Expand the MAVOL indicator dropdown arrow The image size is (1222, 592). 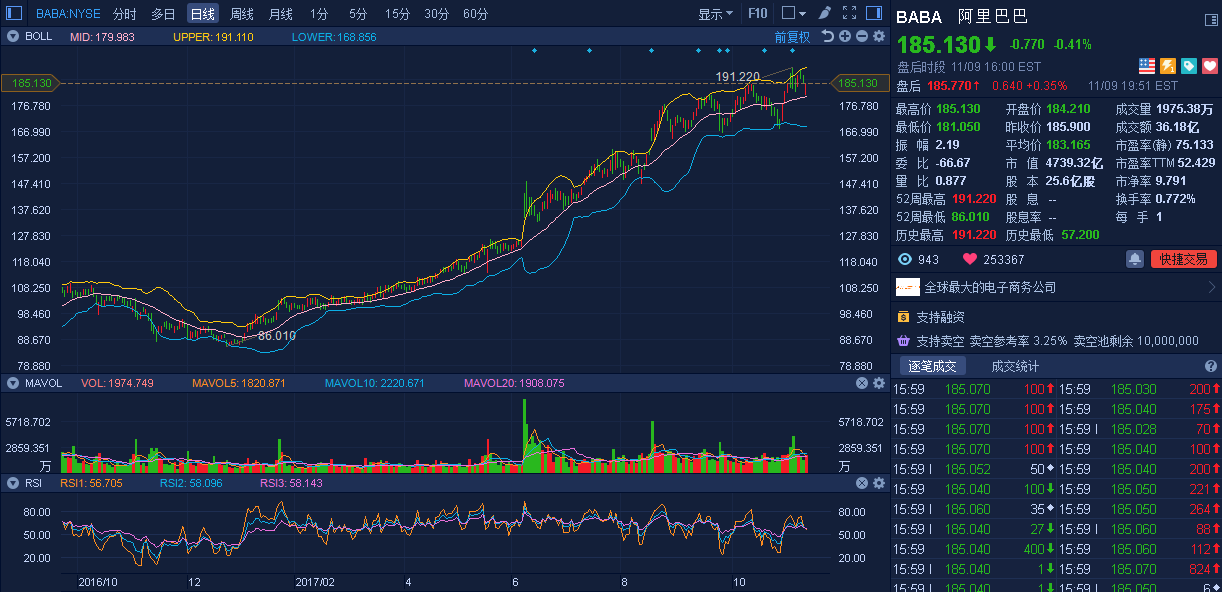[13, 383]
